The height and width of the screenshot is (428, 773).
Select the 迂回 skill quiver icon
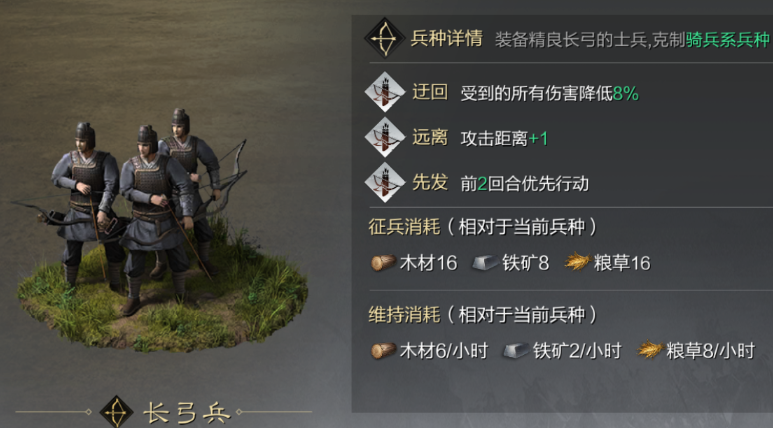click(386, 92)
